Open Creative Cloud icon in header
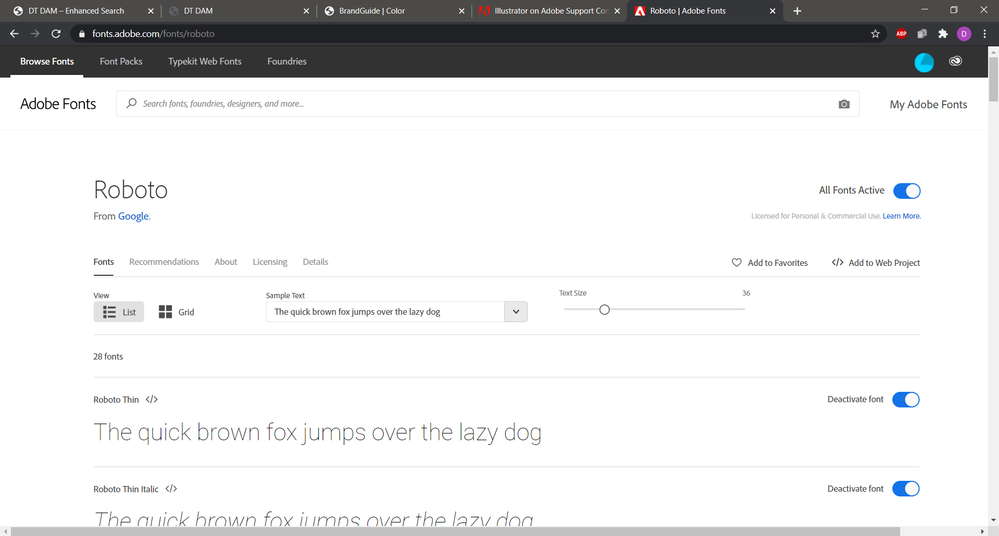The width and height of the screenshot is (999, 536). coord(955,62)
